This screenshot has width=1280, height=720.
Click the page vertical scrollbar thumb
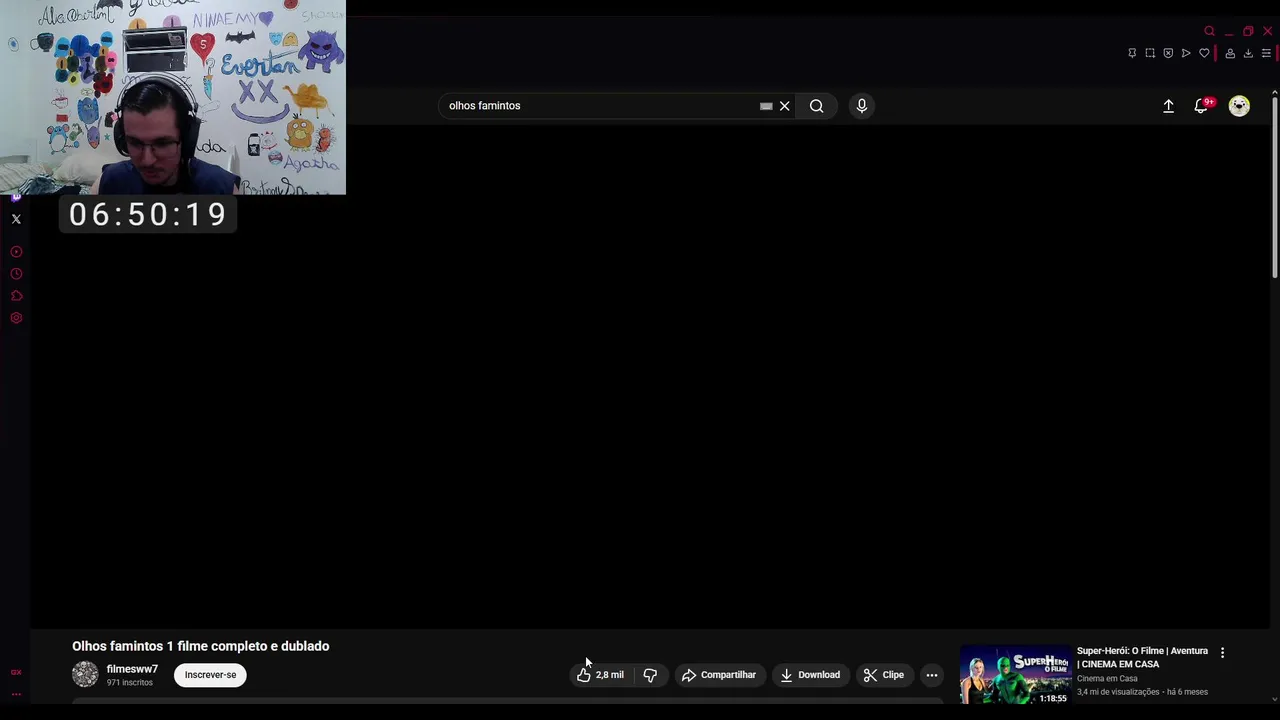click(1274, 188)
